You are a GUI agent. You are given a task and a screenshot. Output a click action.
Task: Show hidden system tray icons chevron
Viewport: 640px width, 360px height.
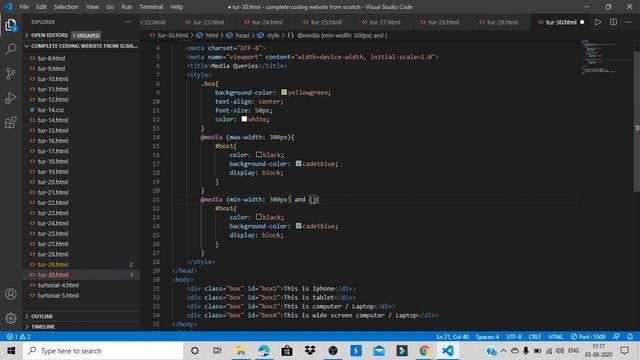point(503,351)
